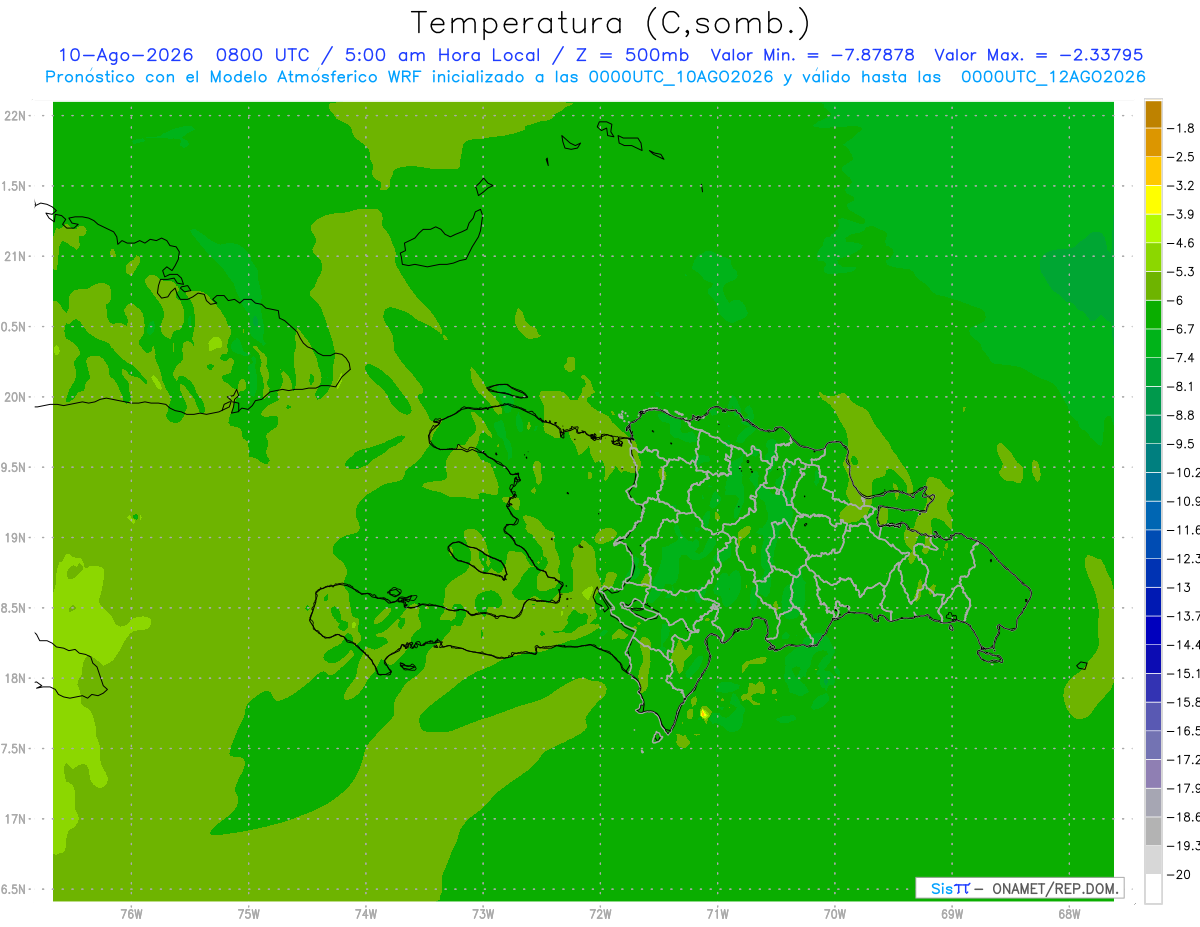Click the "18N" latitude label
Screen dimensions: 1200x927
[16, 679]
